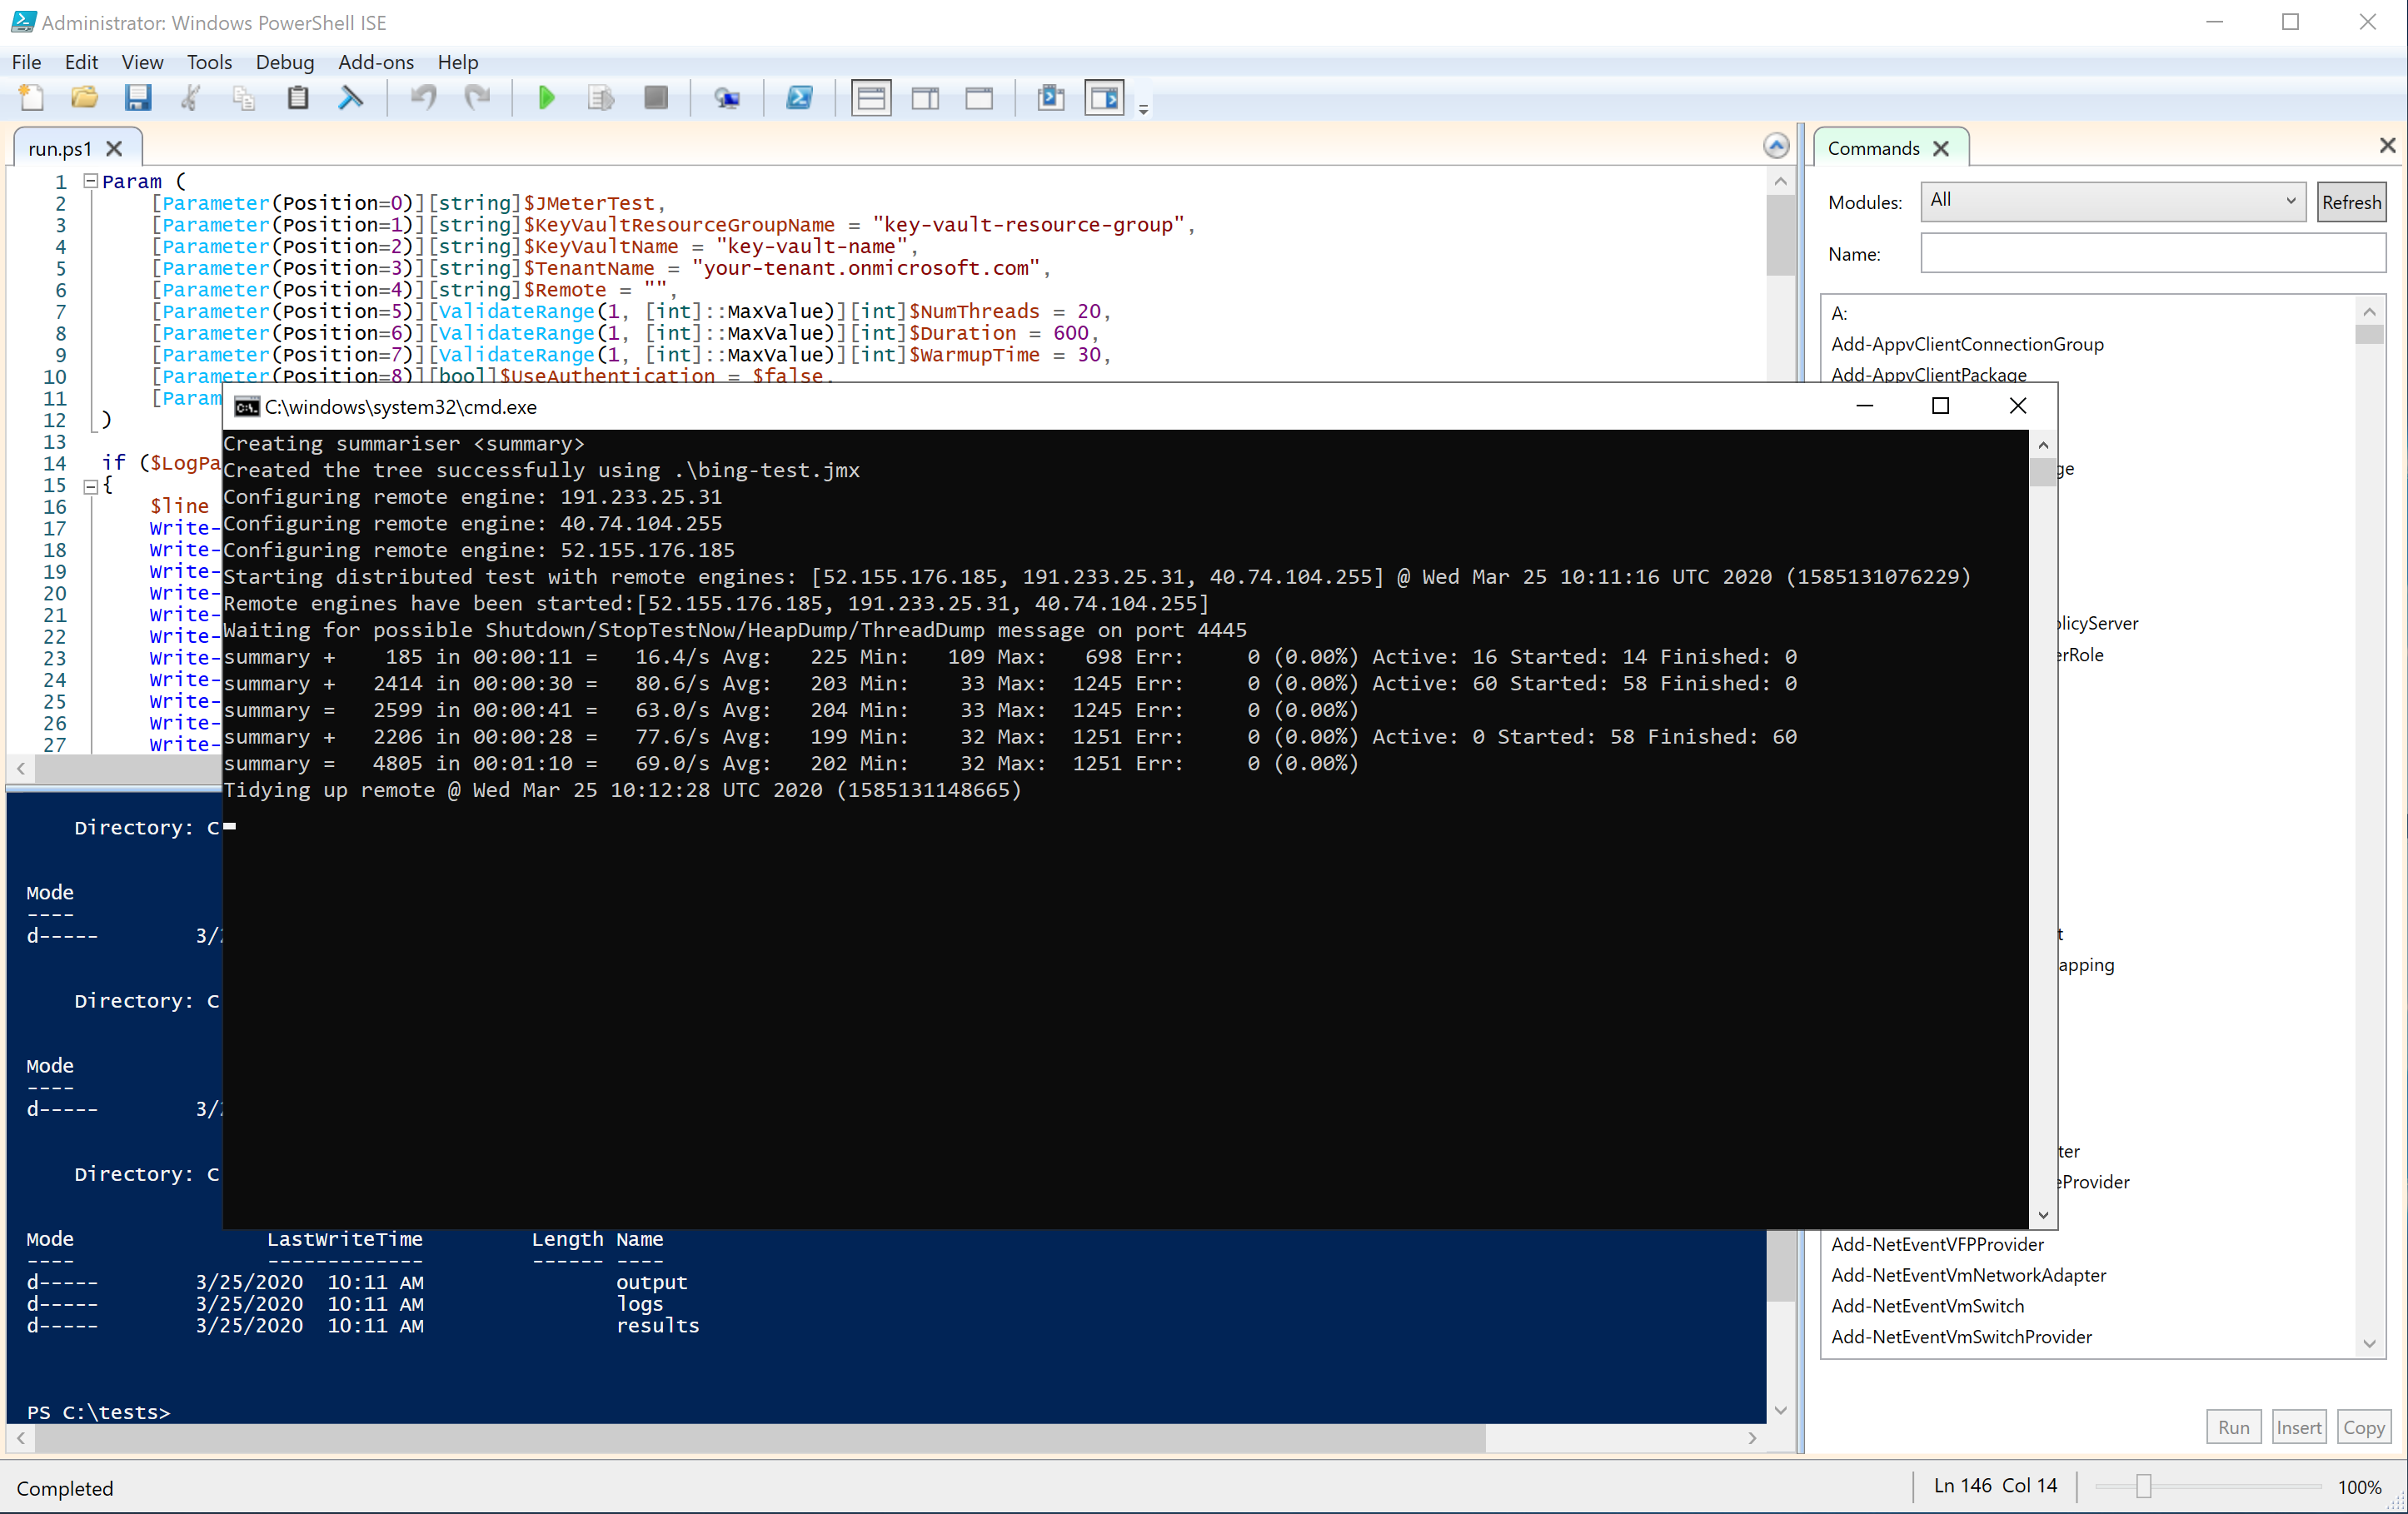The width and height of the screenshot is (2408, 1514).
Task: Collapse the Param block on line 1
Action: (x=90, y=181)
